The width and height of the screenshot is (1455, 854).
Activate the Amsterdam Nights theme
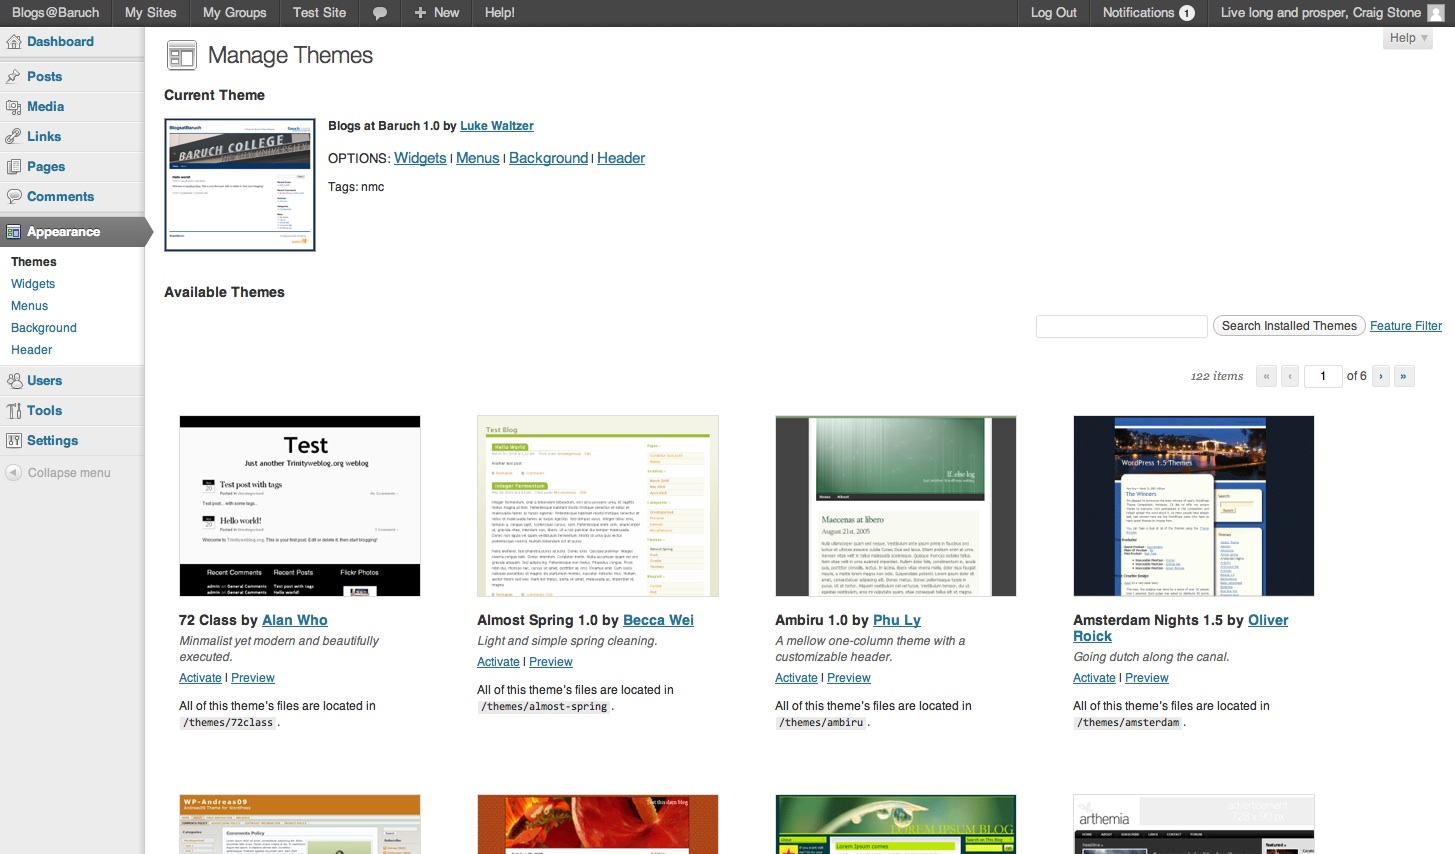click(x=1094, y=678)
